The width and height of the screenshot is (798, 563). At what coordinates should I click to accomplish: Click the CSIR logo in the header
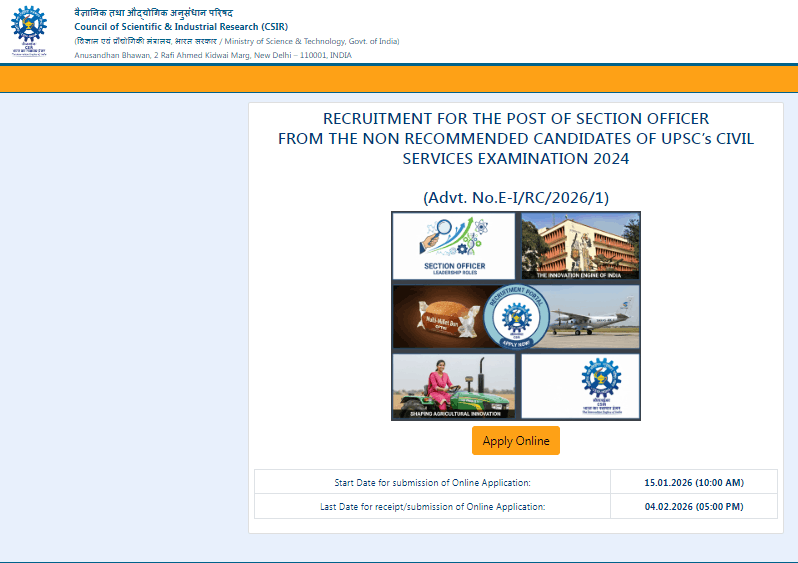click(x=29, y=31)
